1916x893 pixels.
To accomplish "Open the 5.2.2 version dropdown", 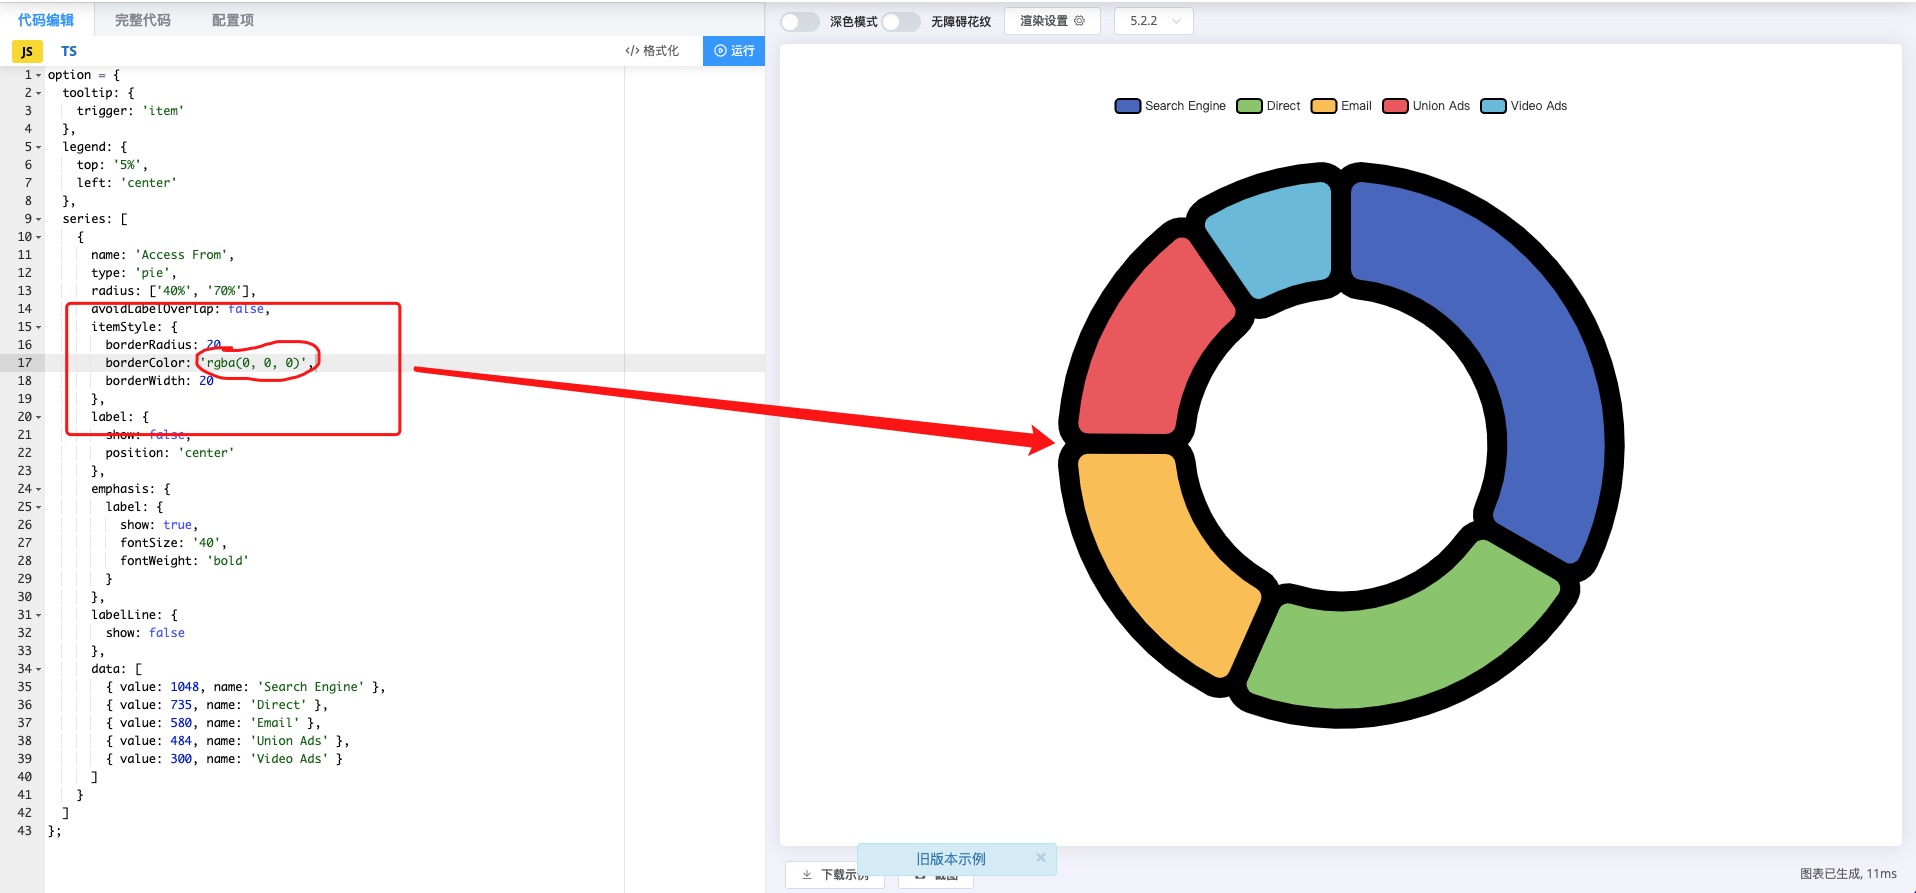I will pyautogui.click(x=1154, y=21).
